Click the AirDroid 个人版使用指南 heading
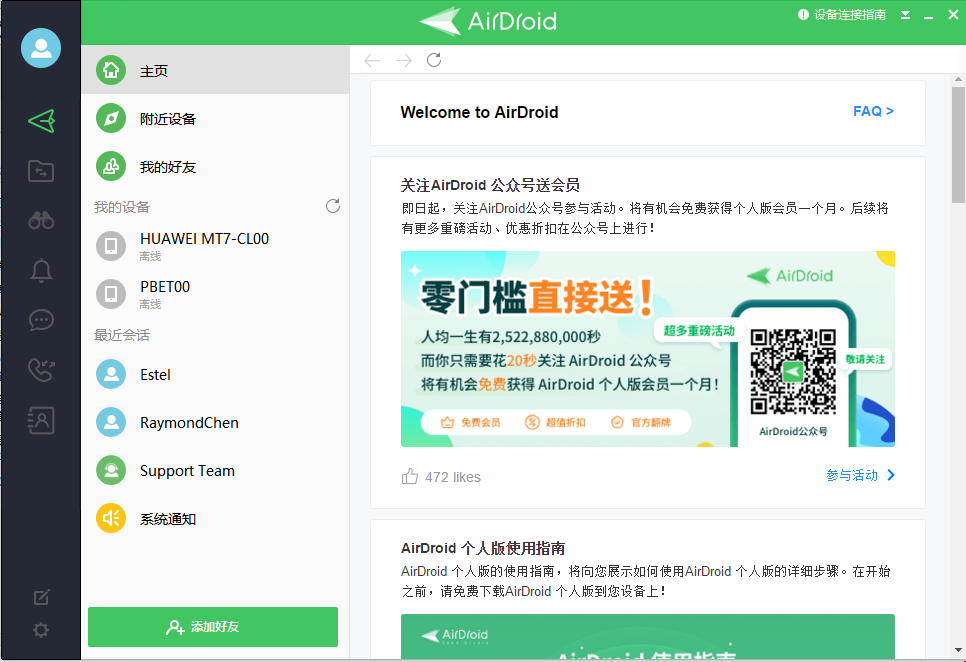966x662 pixels. click(483, 548)
